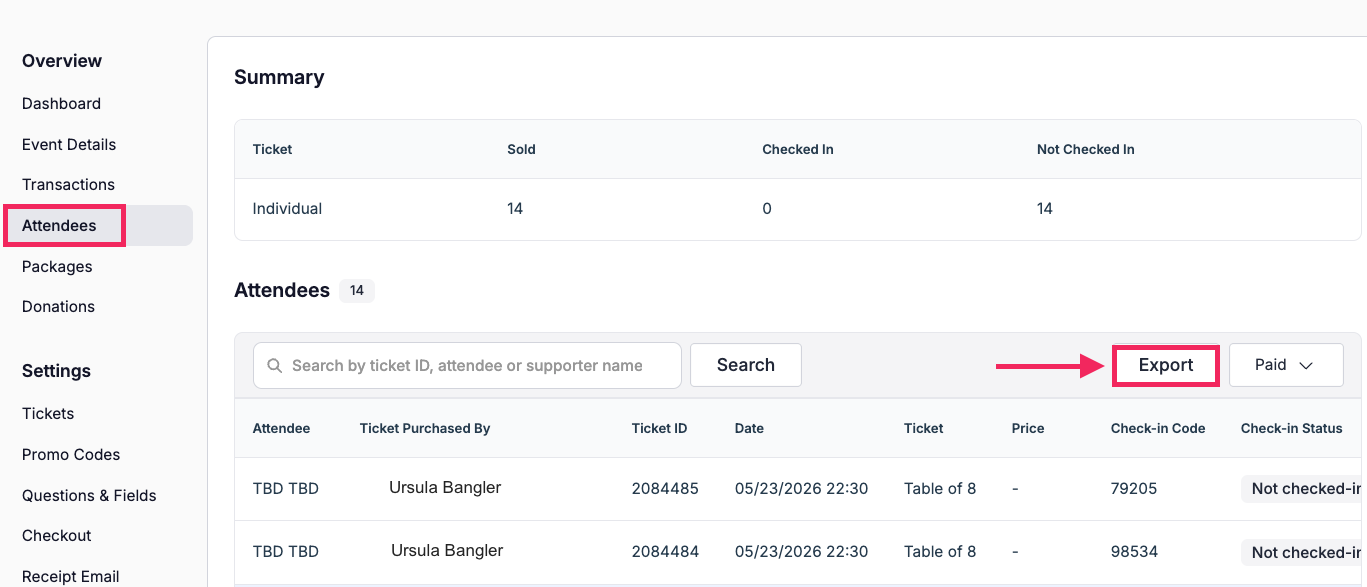Click TBD TBD attendee in ticket 2084485 row
This screenshot has width=1367, height=587.
tap(286, 489)
